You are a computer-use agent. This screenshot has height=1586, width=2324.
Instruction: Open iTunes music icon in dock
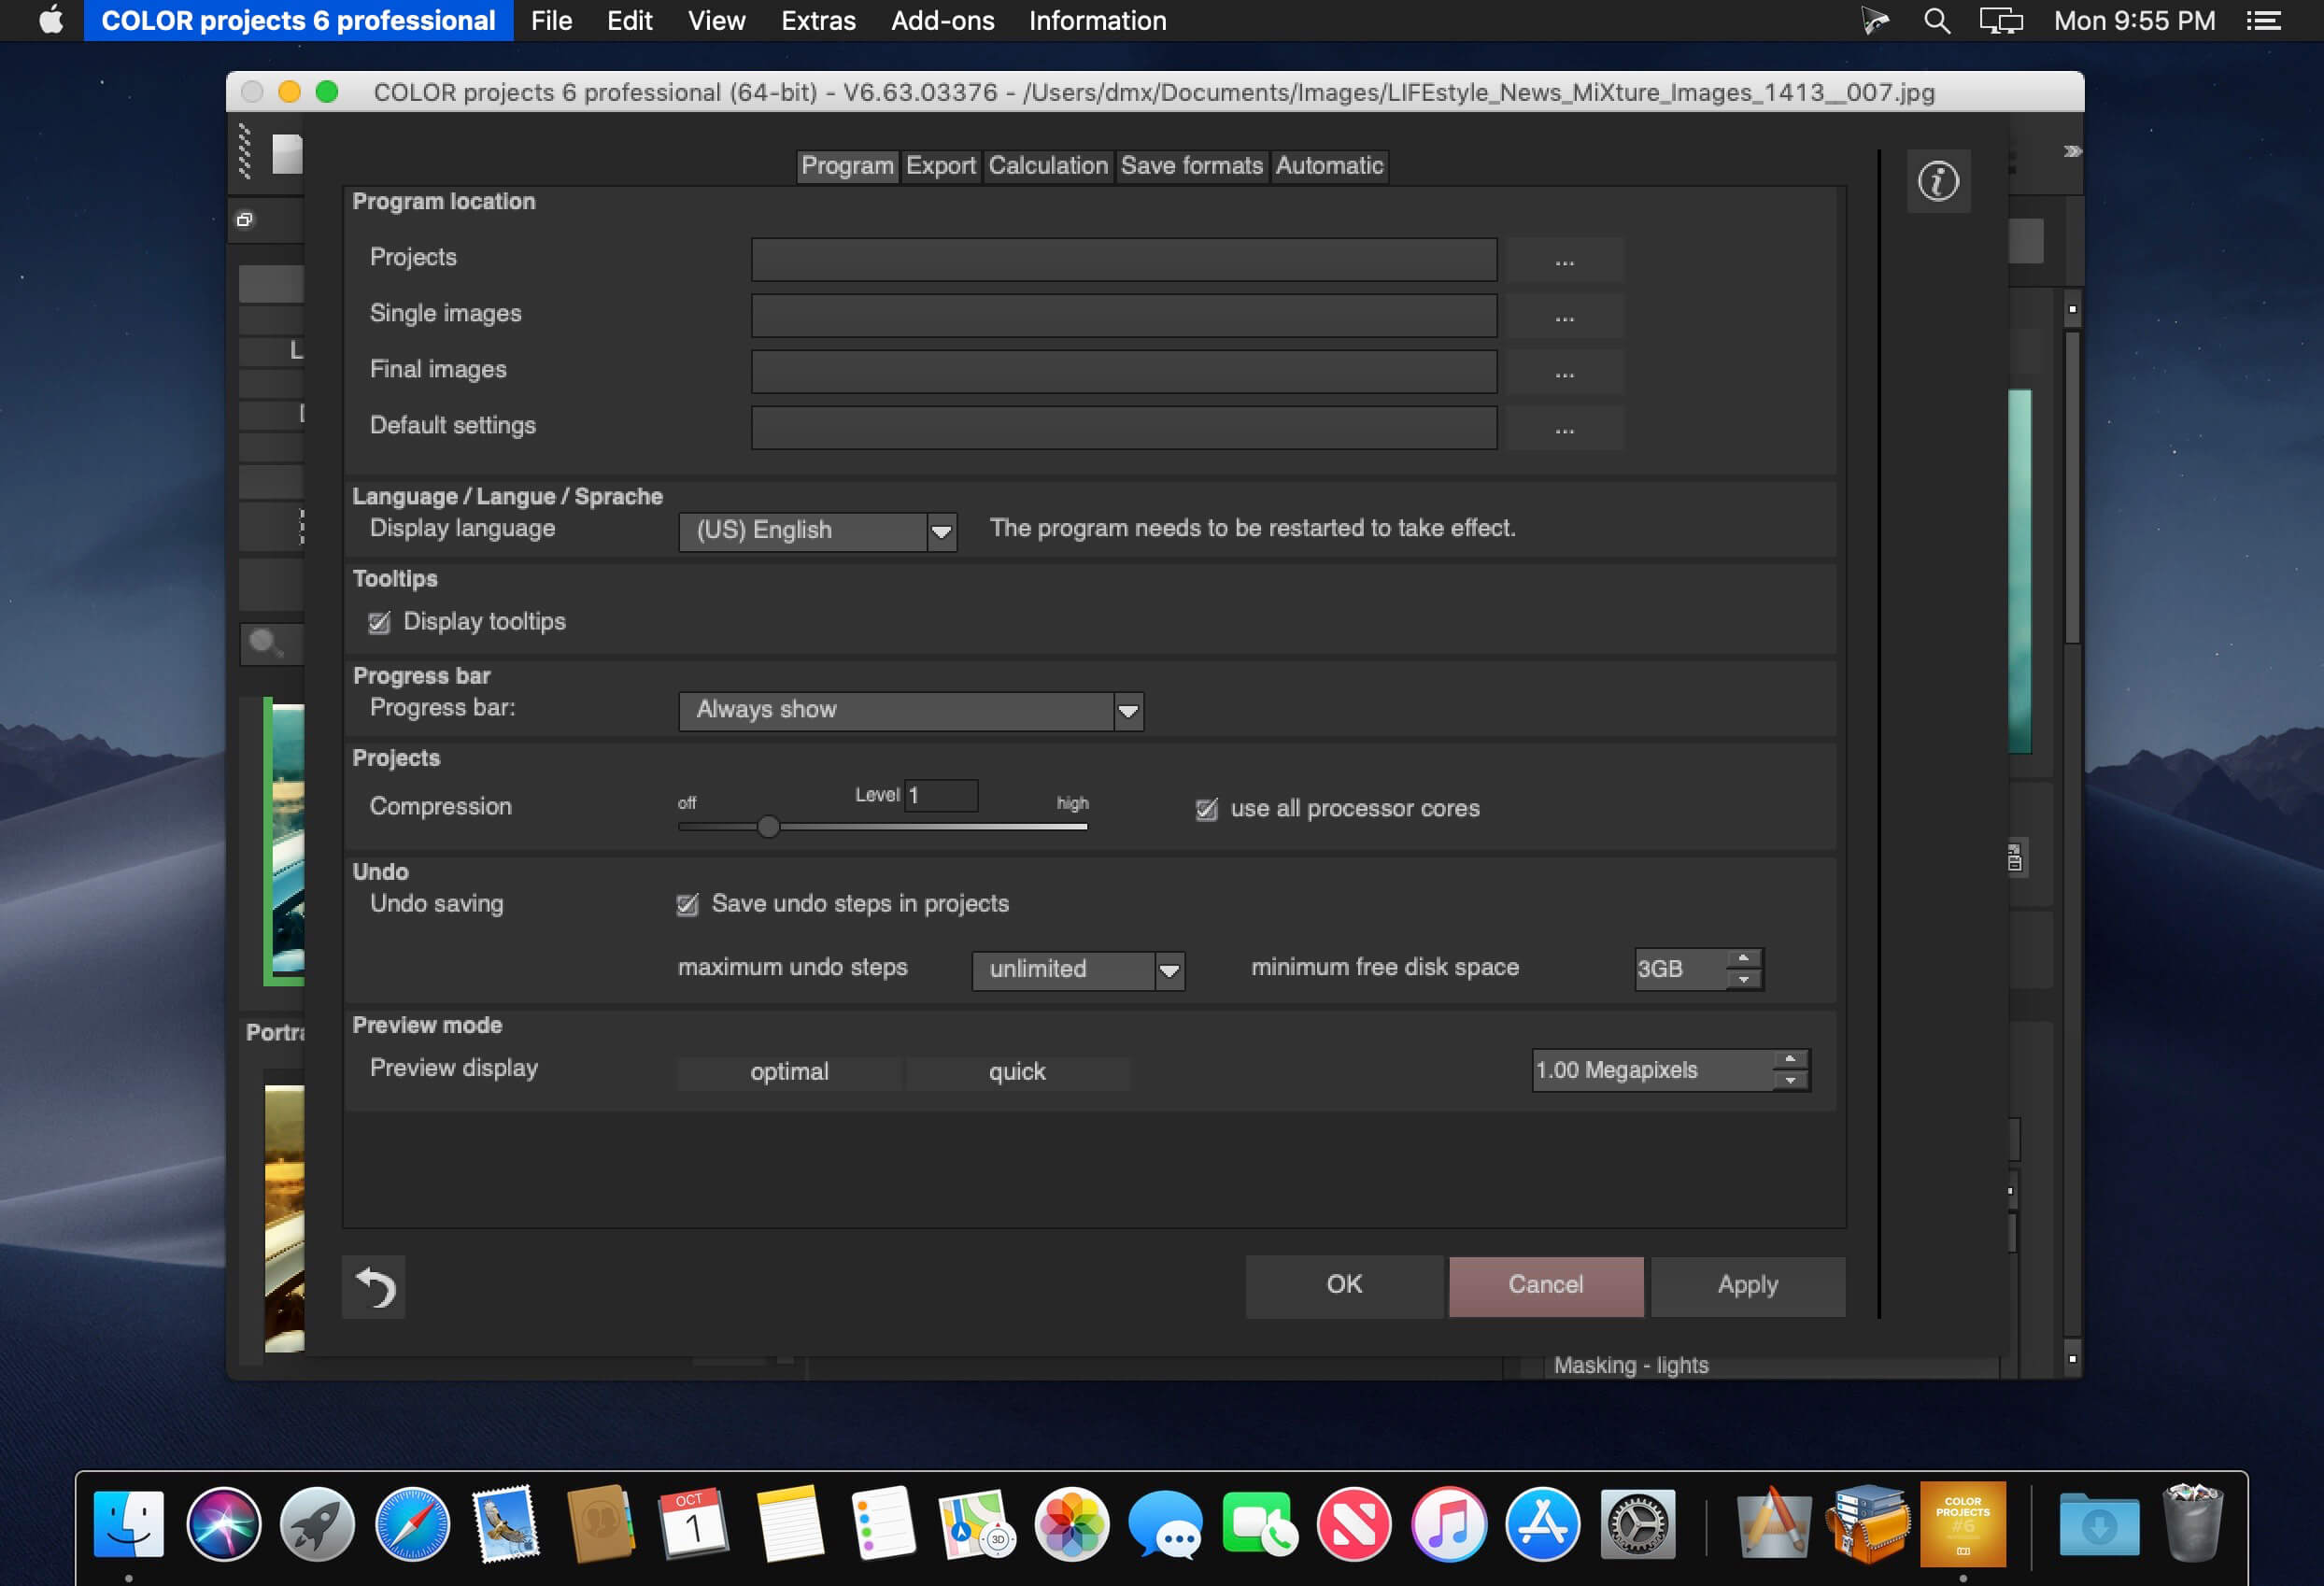point(1448,1524)
